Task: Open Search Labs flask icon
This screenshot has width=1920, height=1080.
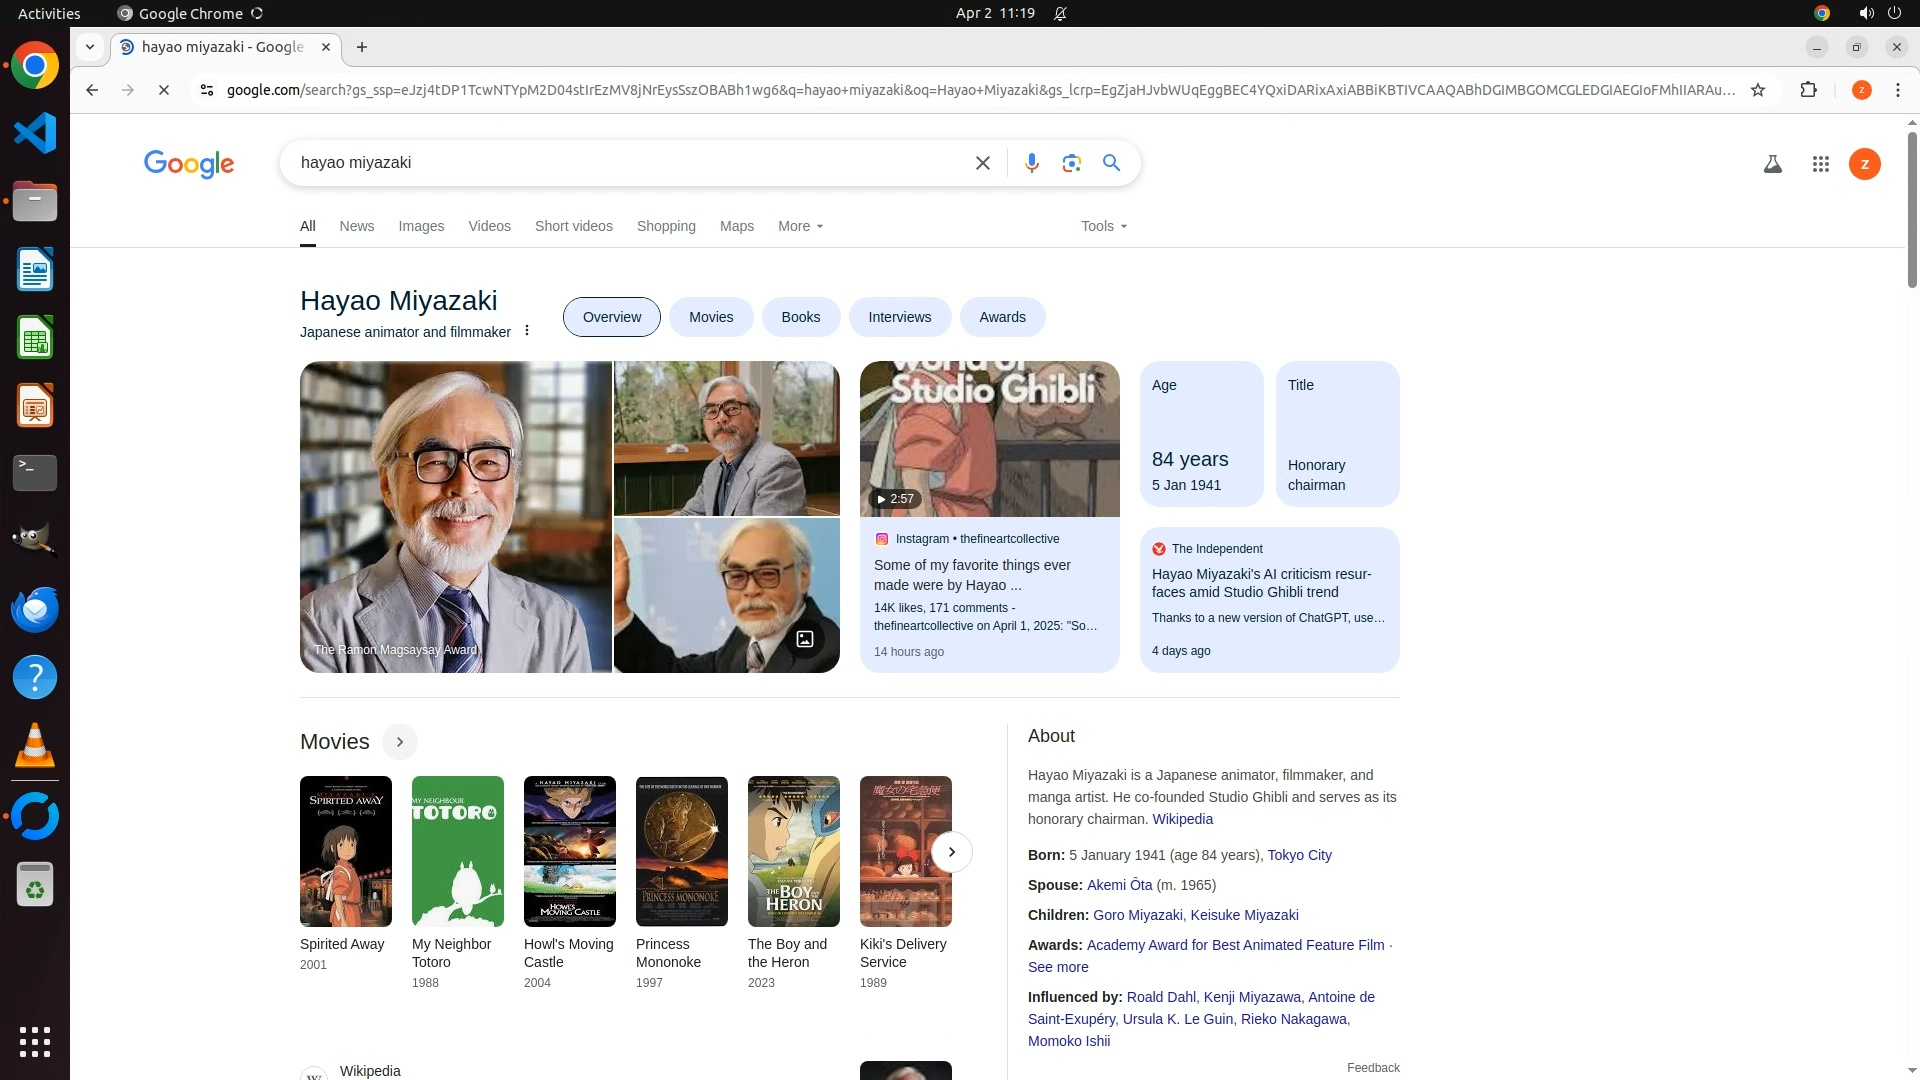Action: click(1772, 164)
